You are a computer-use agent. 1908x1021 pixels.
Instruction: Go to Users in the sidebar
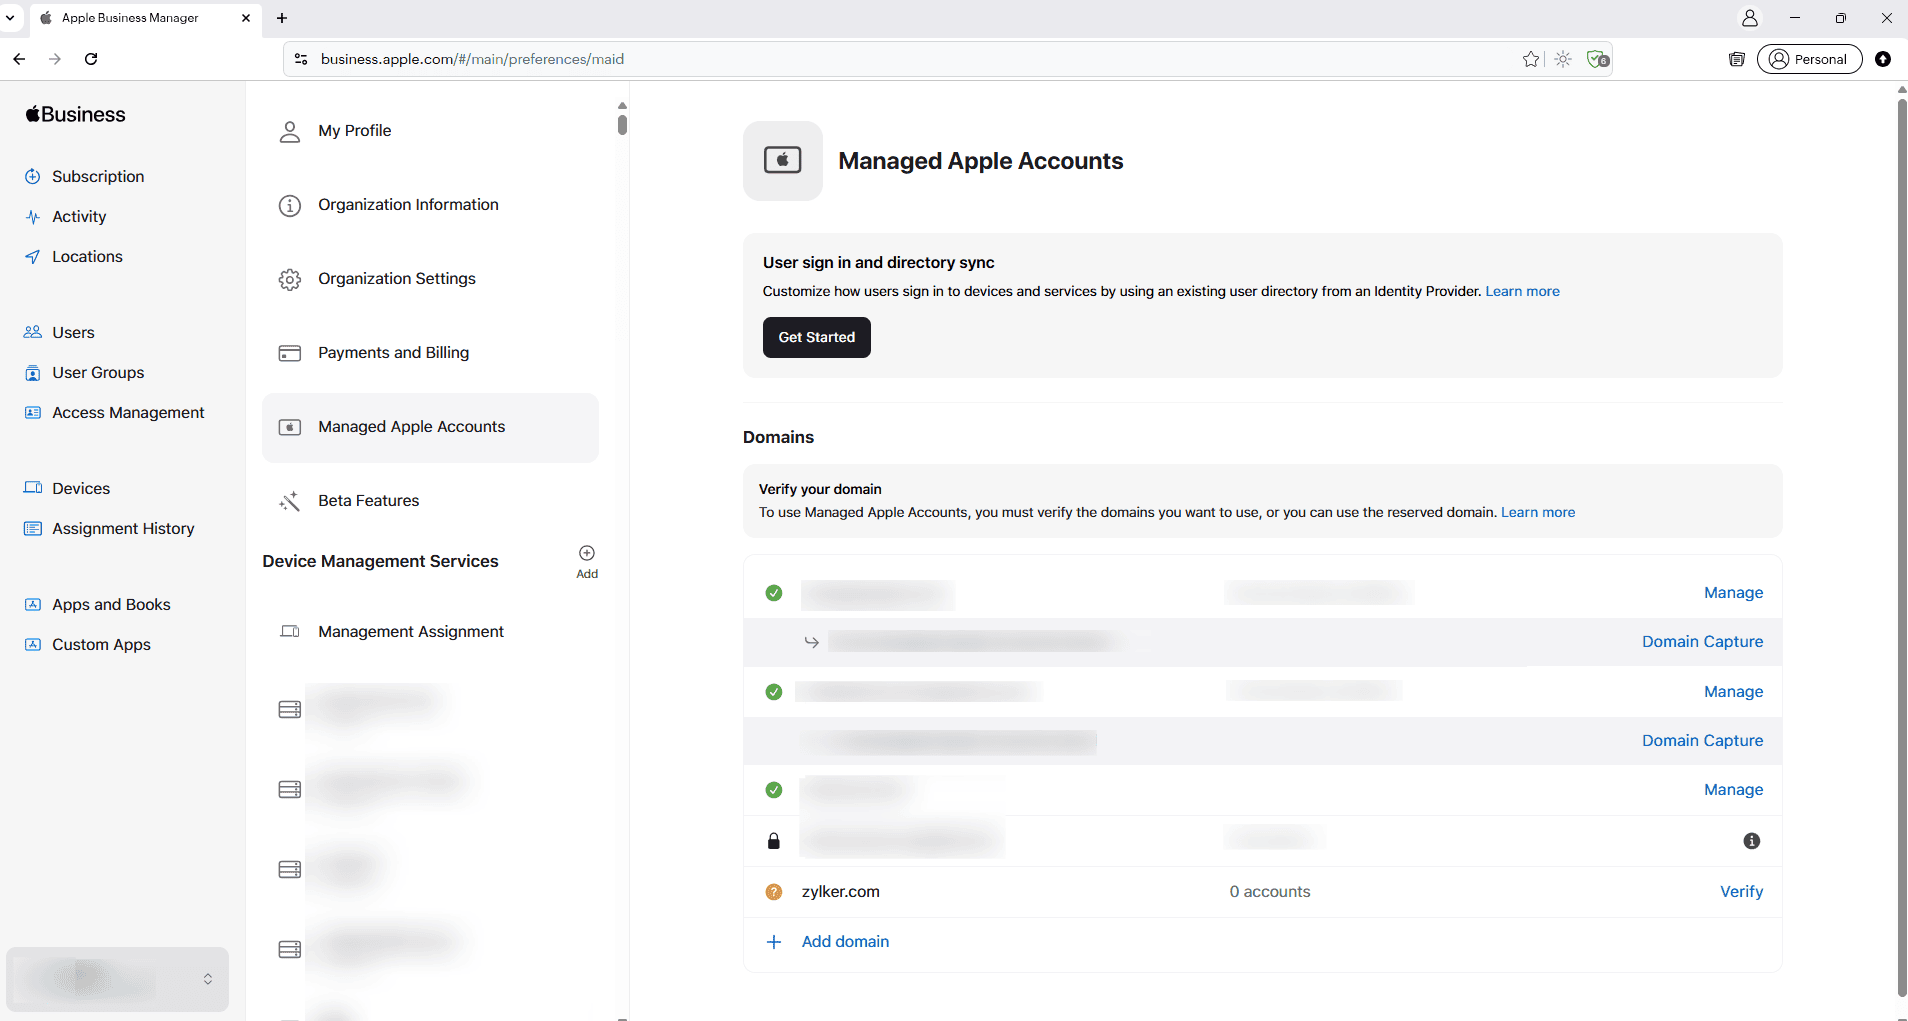pos(73,333)
